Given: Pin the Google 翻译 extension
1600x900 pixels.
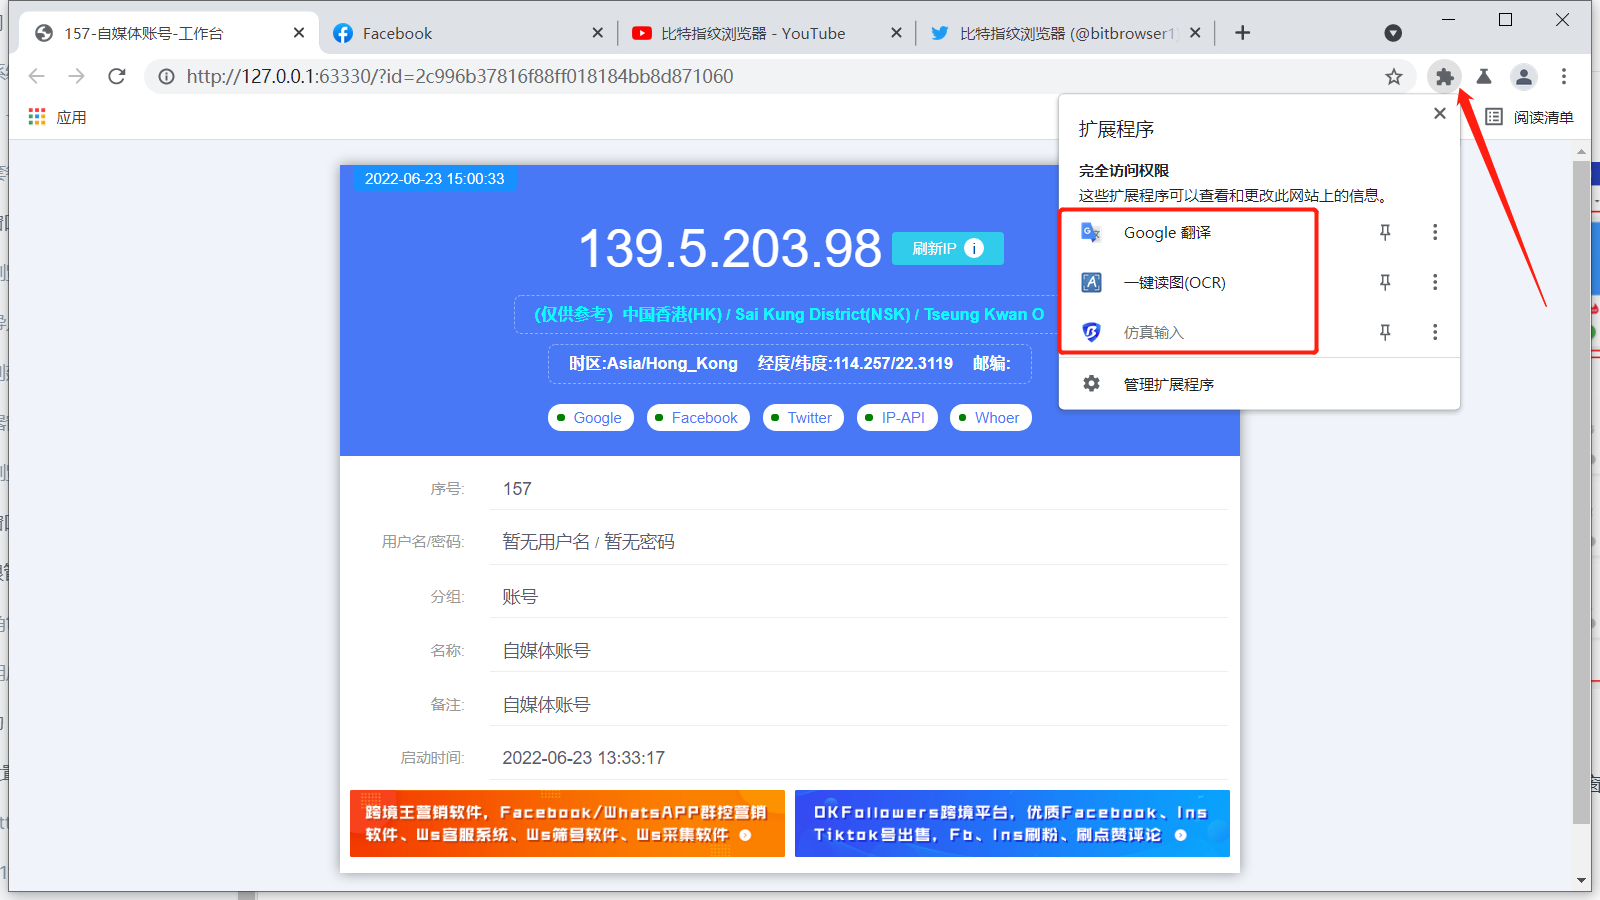Looking at the screenshot, I should pyautogui.click(x=1385, y=232).
